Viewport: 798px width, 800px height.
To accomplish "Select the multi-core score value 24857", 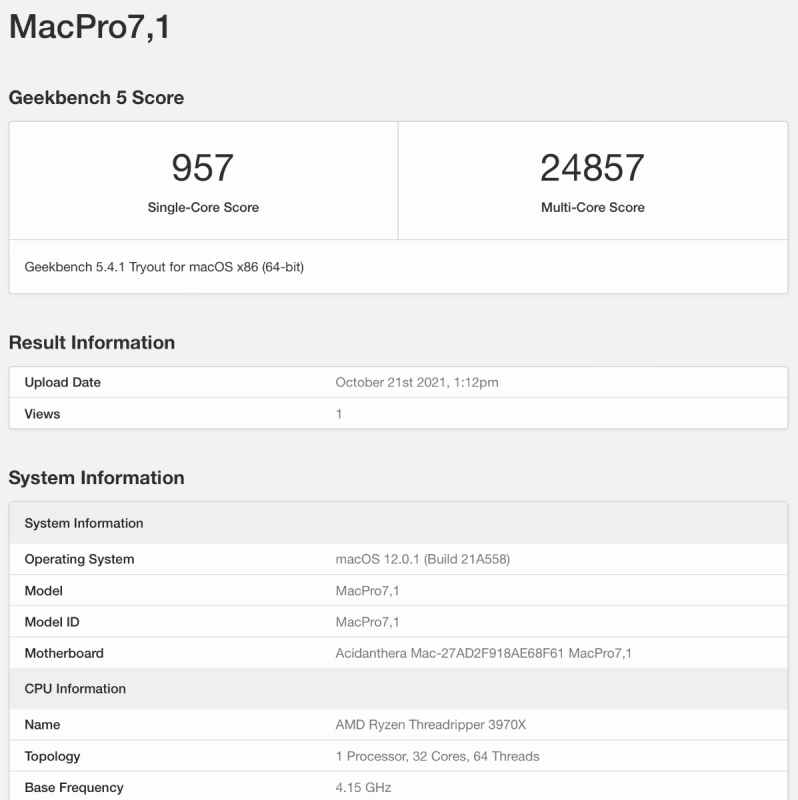I will (x=592, y=168).
